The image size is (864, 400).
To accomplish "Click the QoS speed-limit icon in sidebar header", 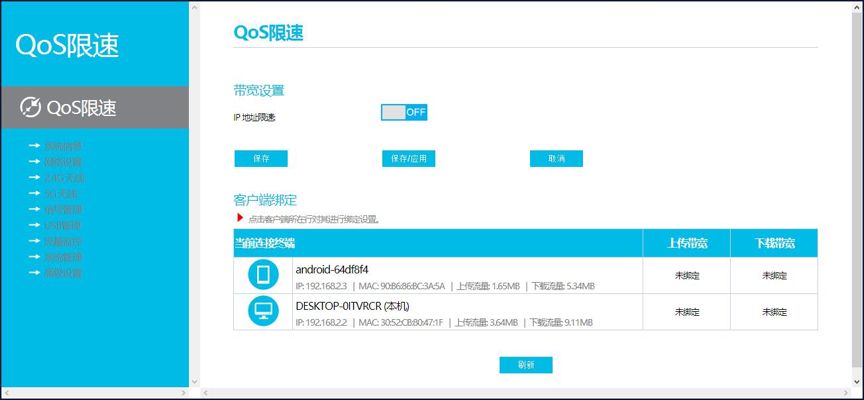I will click(x=31, y=107).
